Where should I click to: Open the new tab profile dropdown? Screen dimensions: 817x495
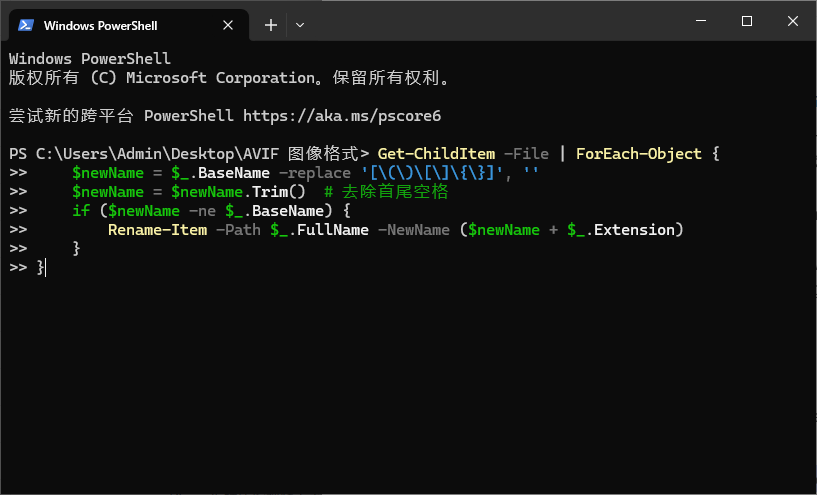300,25
